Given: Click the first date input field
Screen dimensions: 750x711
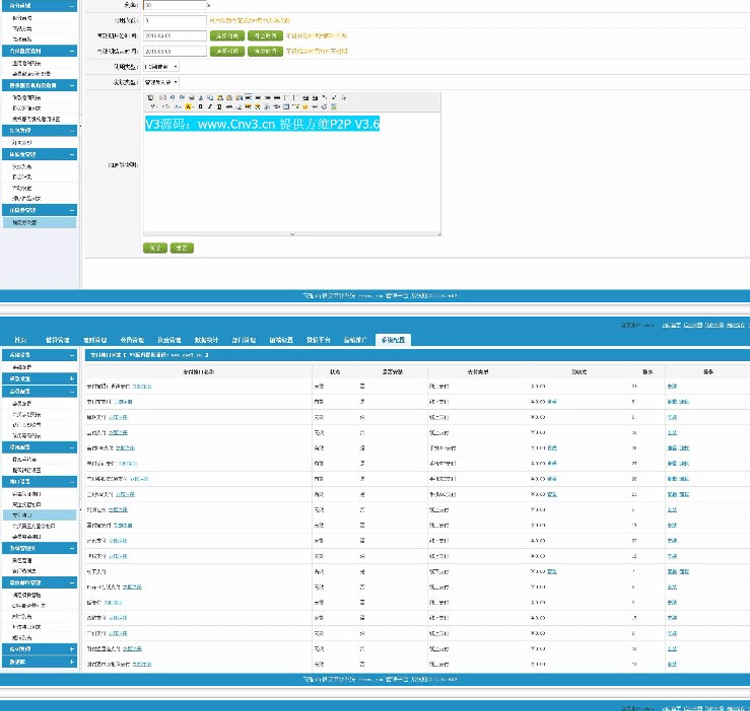Looking at the screenshot, I should (174, 35).
